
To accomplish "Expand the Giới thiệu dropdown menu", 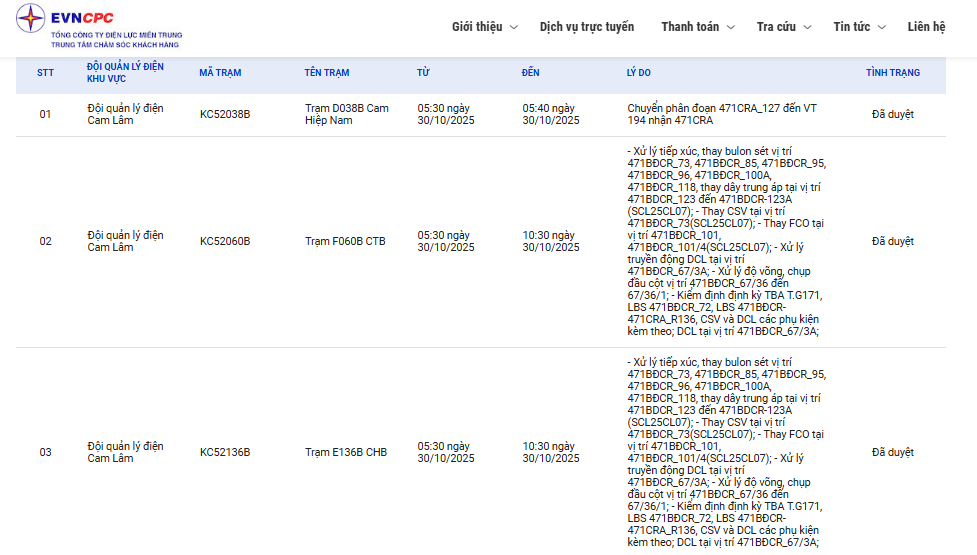I will coord(484,27).
